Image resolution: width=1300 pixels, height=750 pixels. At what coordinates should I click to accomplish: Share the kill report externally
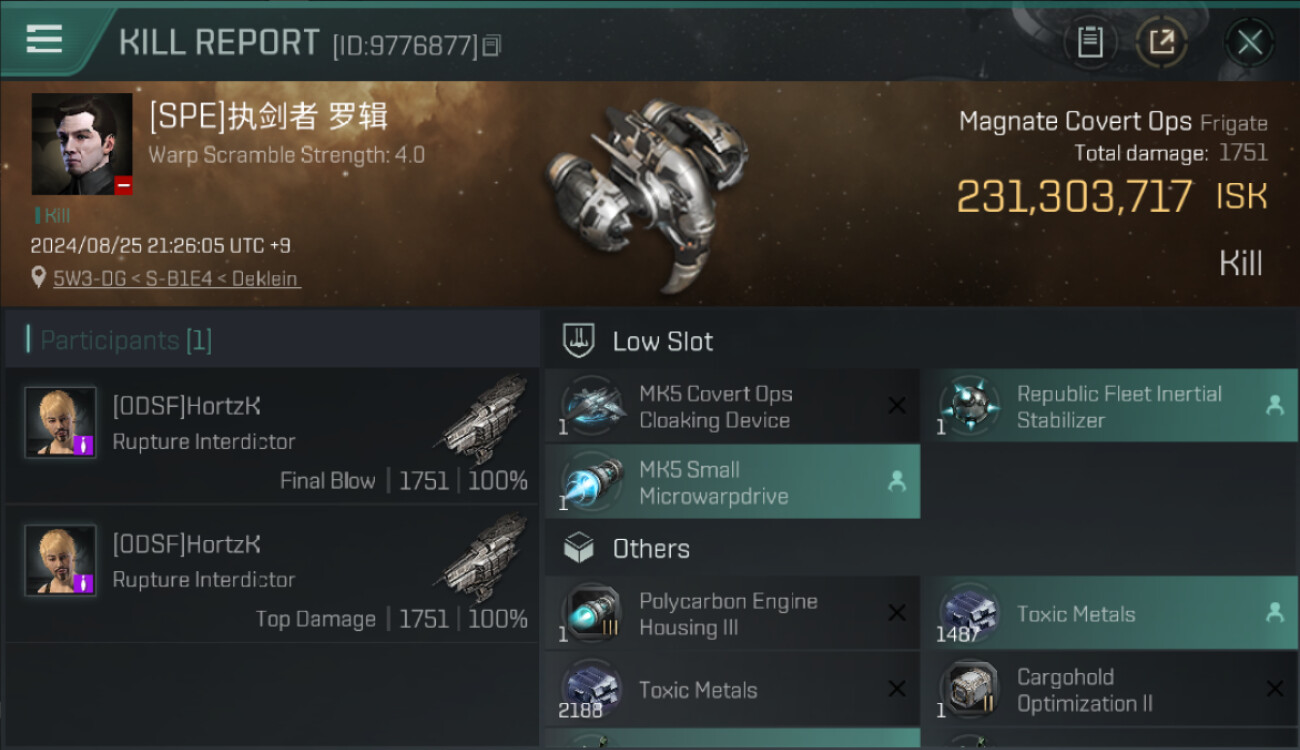point(1161,42)
